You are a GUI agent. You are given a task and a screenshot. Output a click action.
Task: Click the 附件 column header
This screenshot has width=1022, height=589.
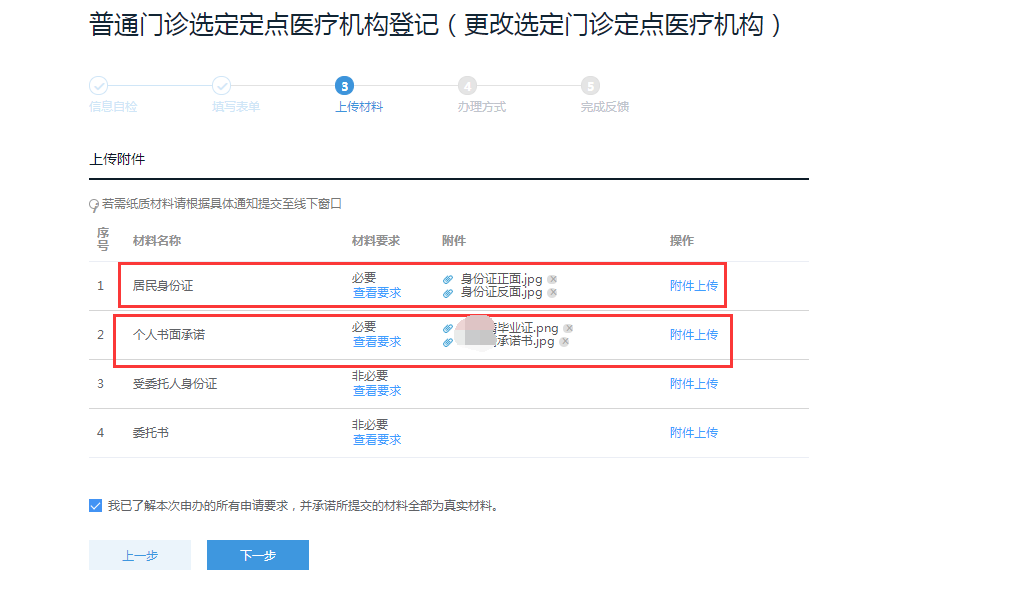tap(454, 240)
